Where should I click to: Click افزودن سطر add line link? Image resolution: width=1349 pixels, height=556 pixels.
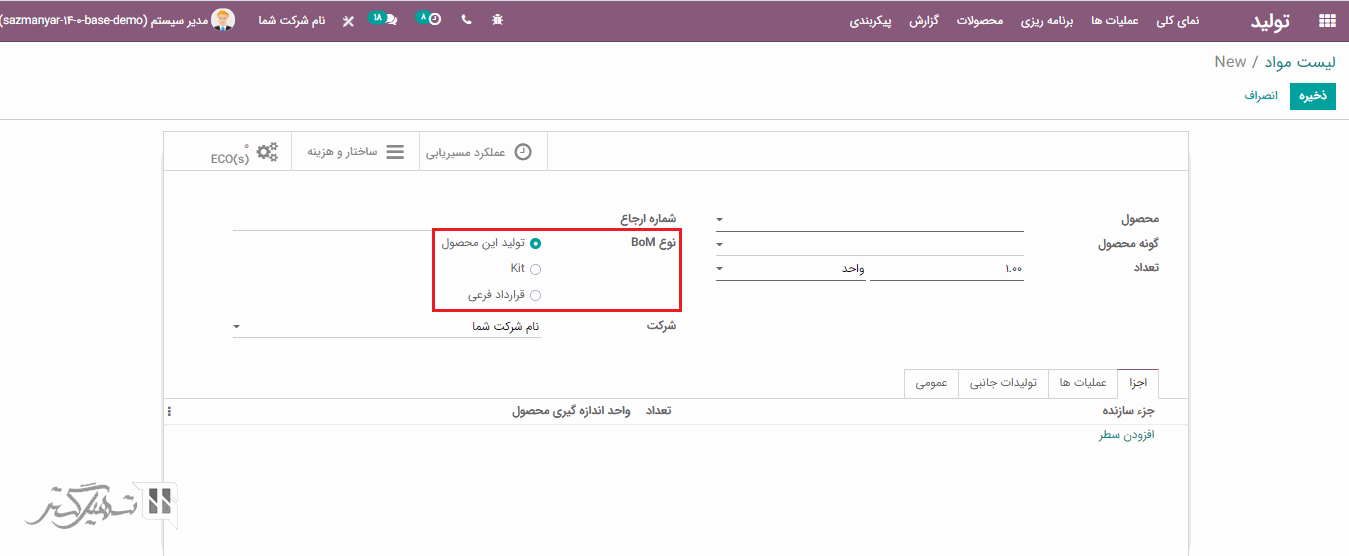coord(1127,435)
